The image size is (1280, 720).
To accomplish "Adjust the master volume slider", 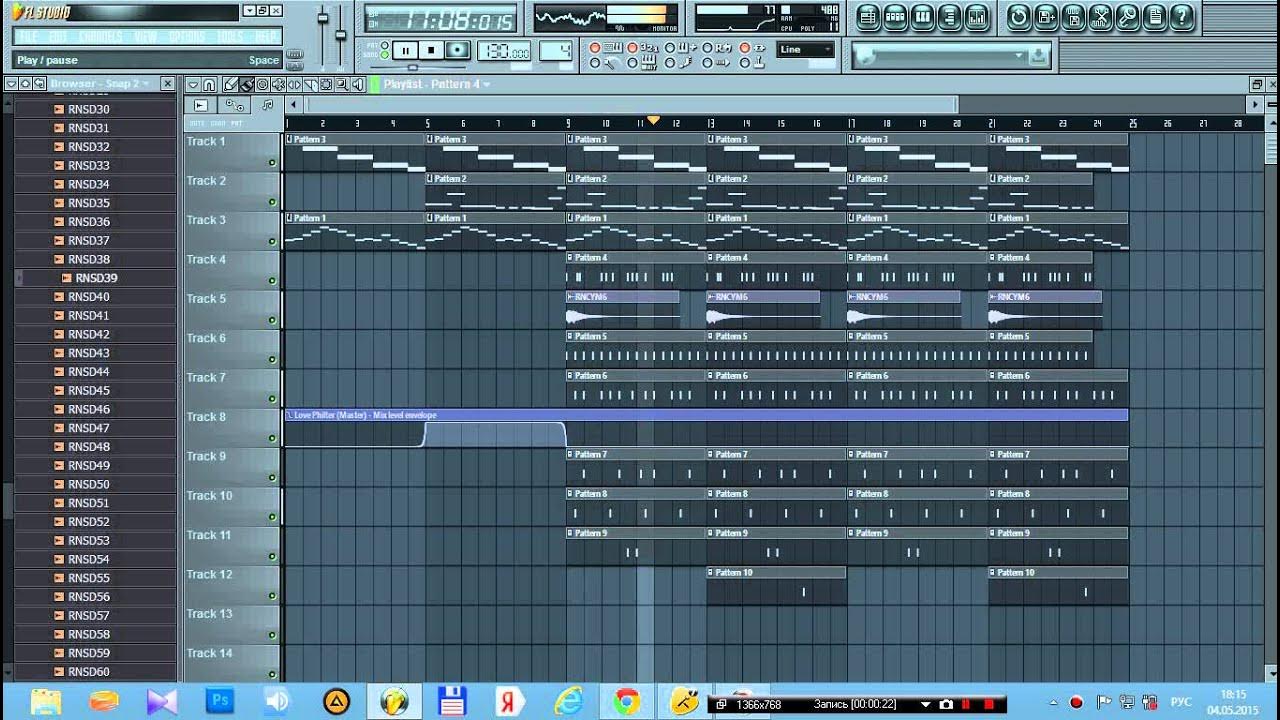I will [x=322, y=17].
